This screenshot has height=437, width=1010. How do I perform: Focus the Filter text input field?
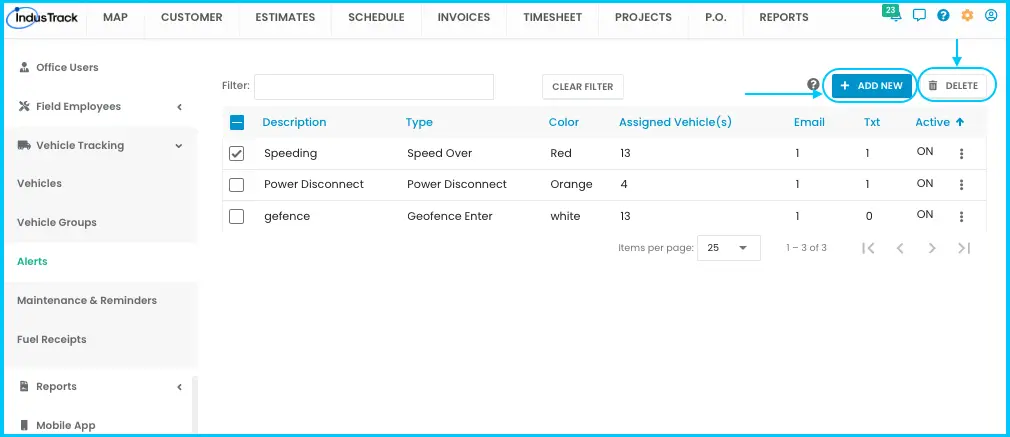click(x=374, y=87)
